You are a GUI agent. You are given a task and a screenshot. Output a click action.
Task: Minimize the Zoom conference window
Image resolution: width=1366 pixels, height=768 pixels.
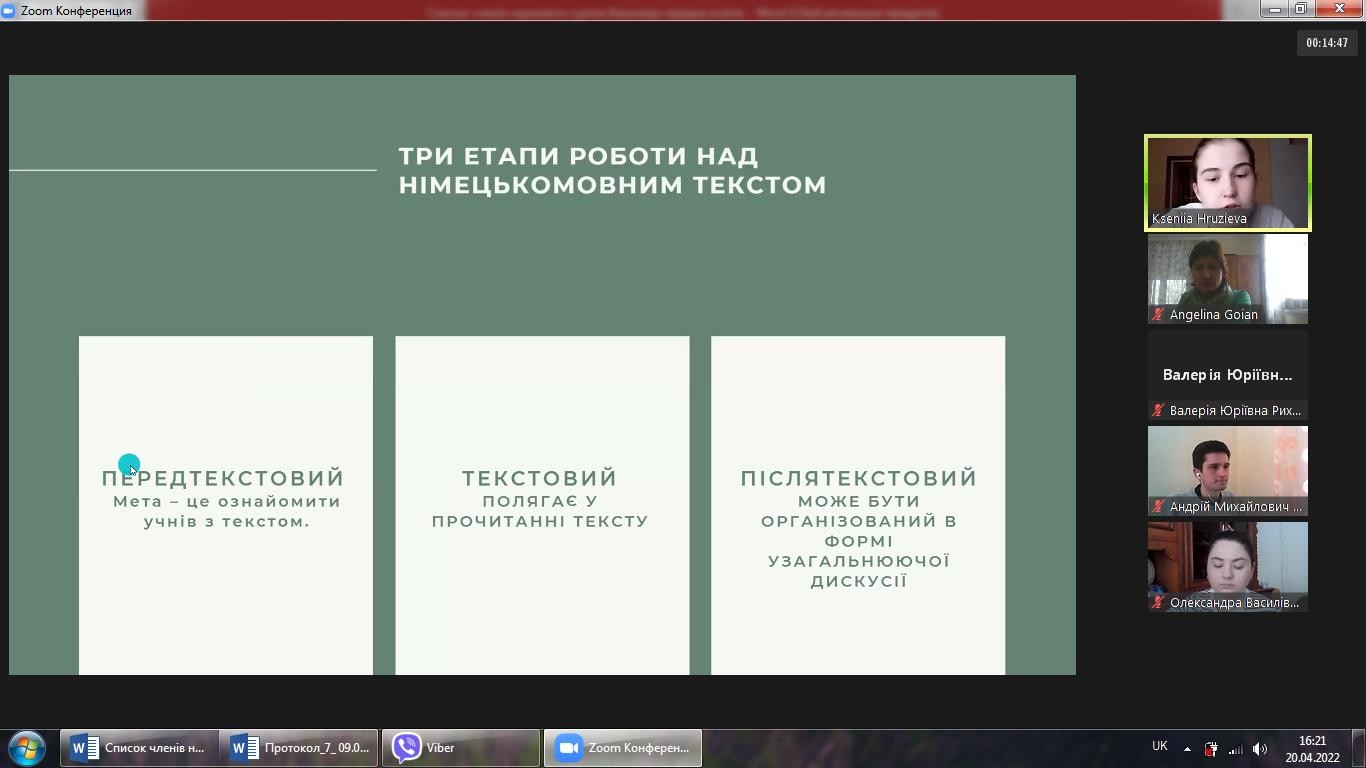[x=1274, y=9]
